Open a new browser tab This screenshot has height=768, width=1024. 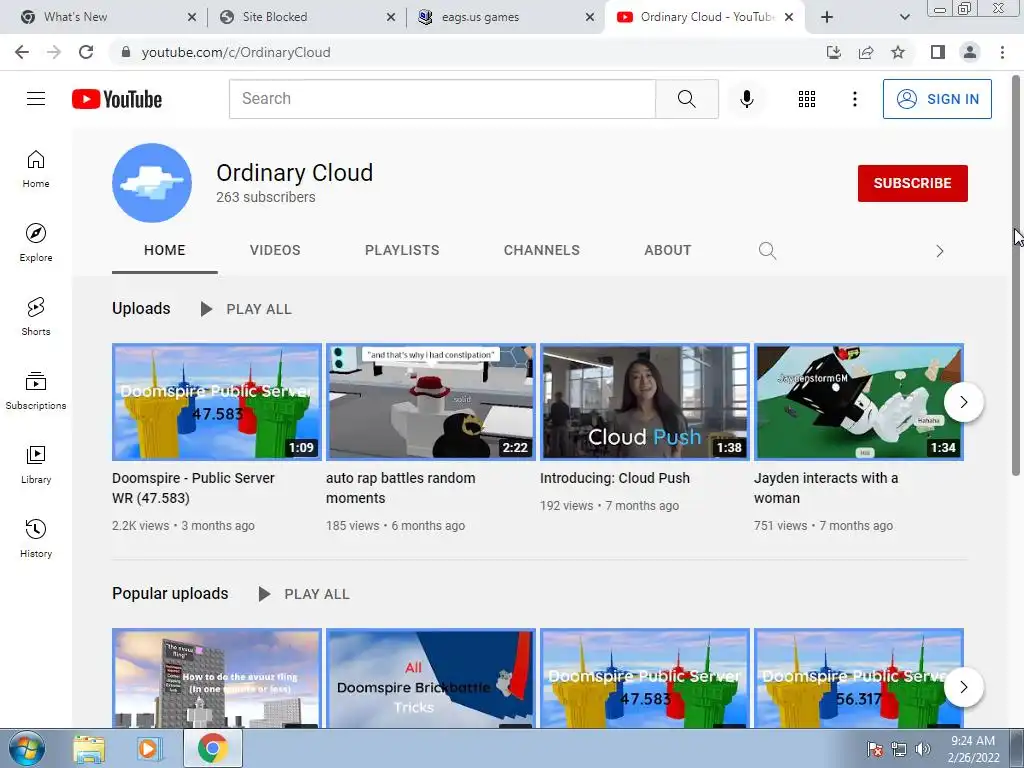pos(827,17)
